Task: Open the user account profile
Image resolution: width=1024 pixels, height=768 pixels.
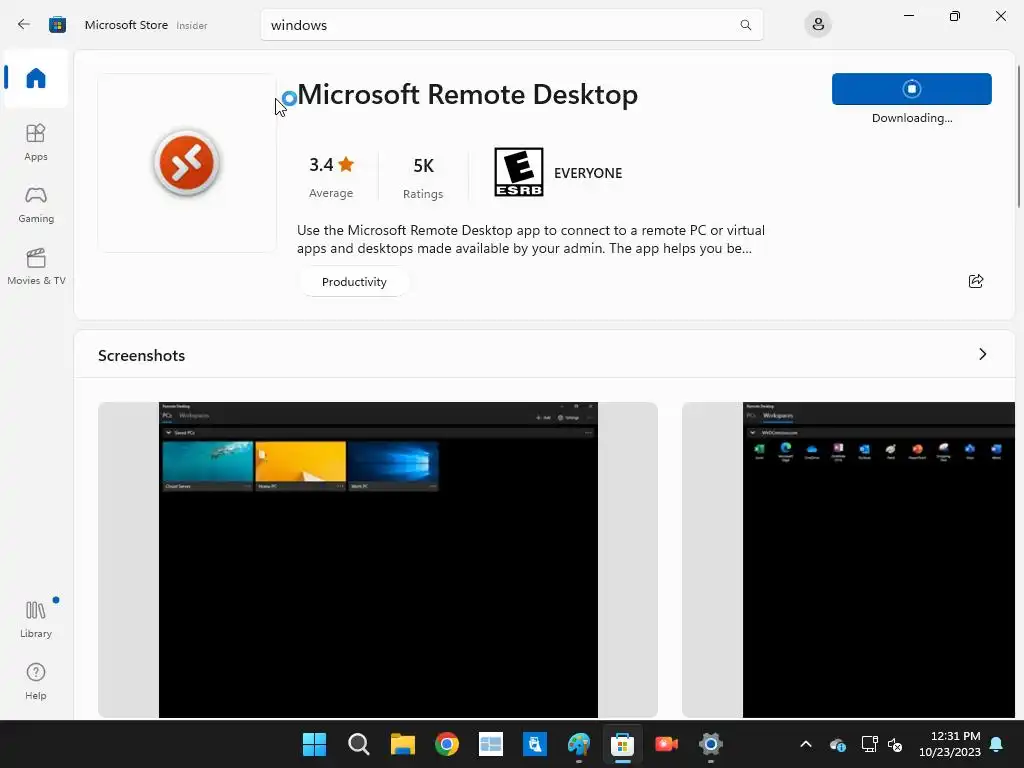Action: pos(818,25)
